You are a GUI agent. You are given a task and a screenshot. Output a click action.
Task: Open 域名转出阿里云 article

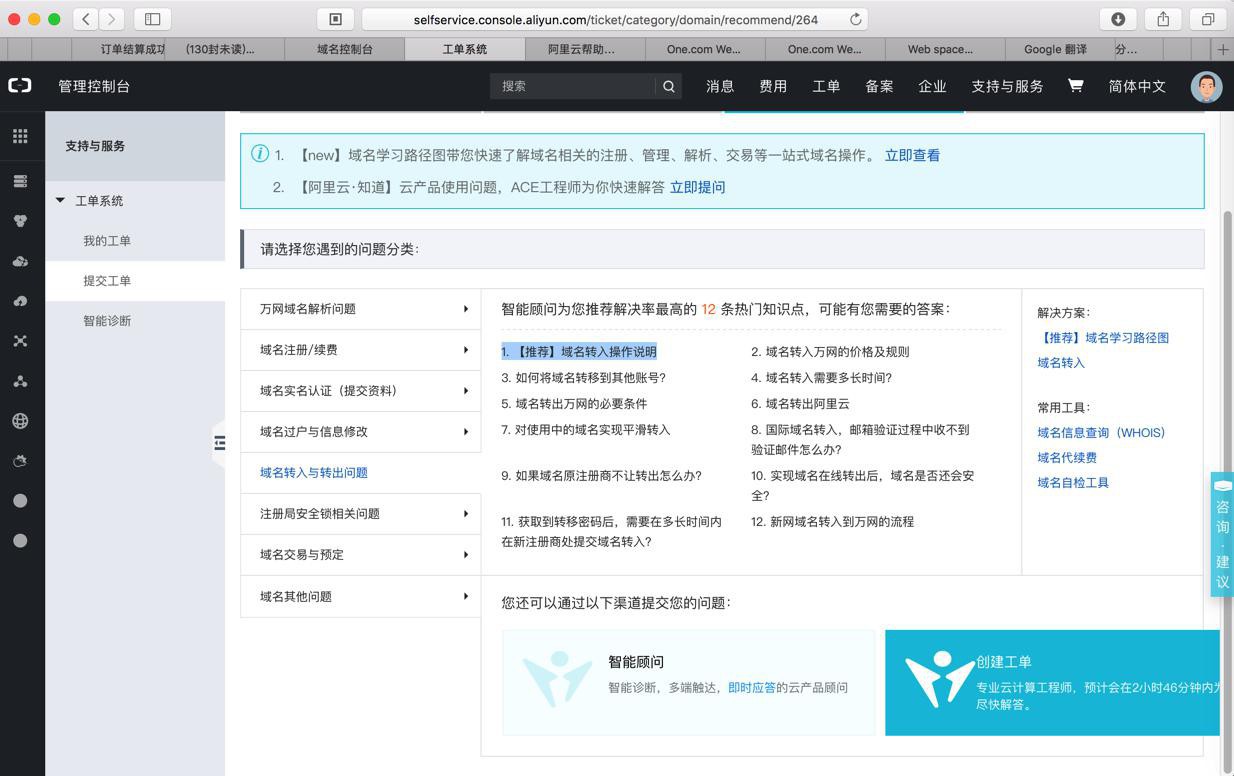[x=800, y=404]
